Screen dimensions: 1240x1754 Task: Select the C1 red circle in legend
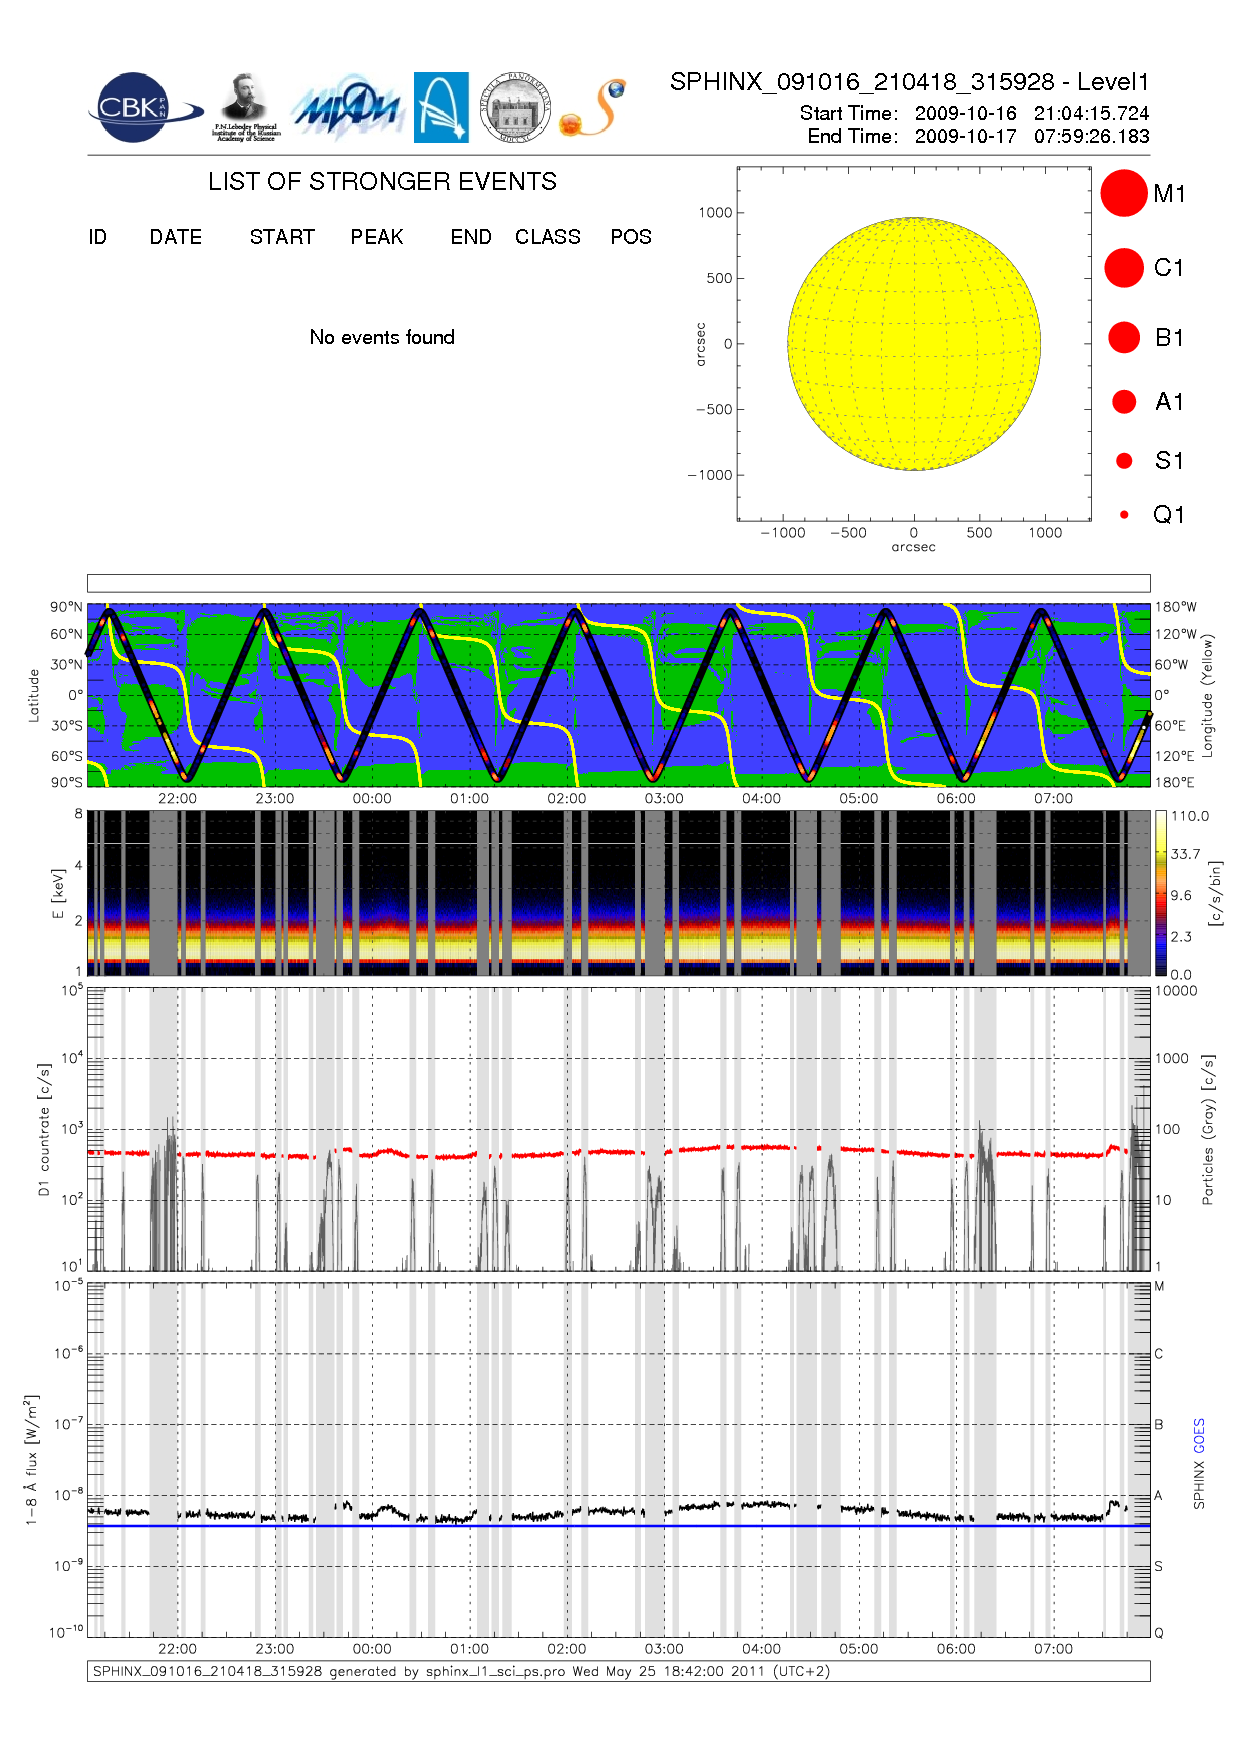[1123, 268]
